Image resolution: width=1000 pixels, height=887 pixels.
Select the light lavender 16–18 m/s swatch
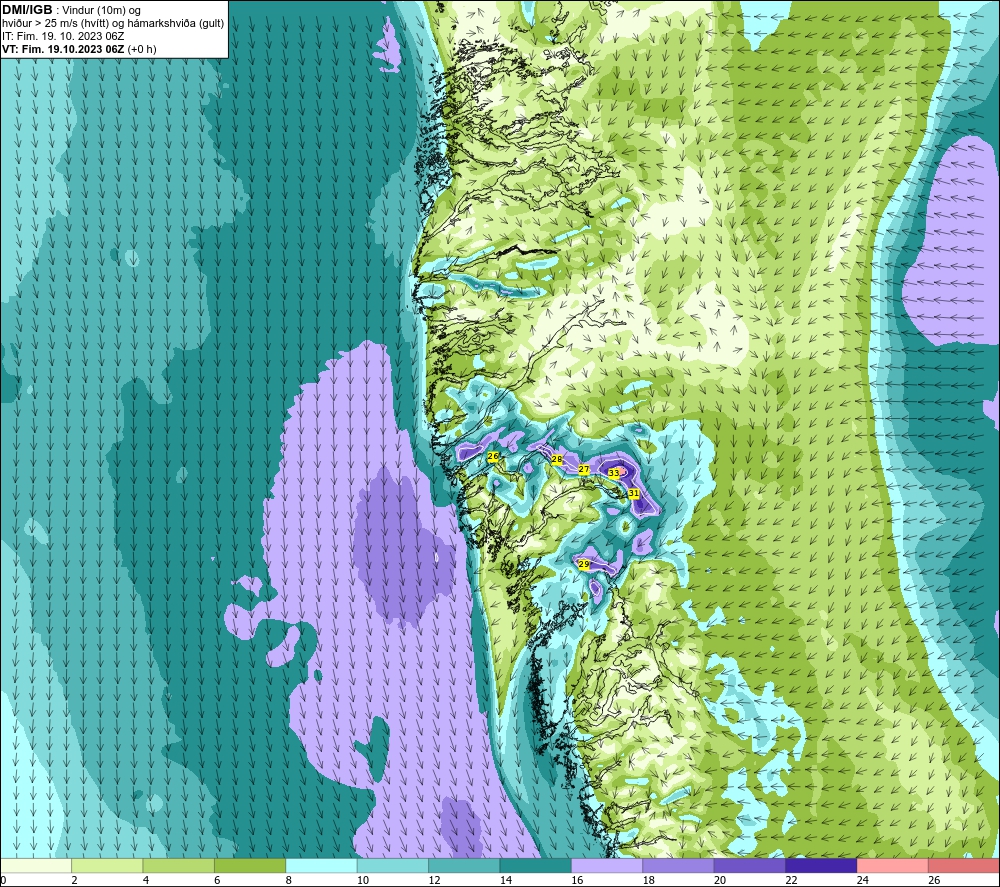[607, 866]
